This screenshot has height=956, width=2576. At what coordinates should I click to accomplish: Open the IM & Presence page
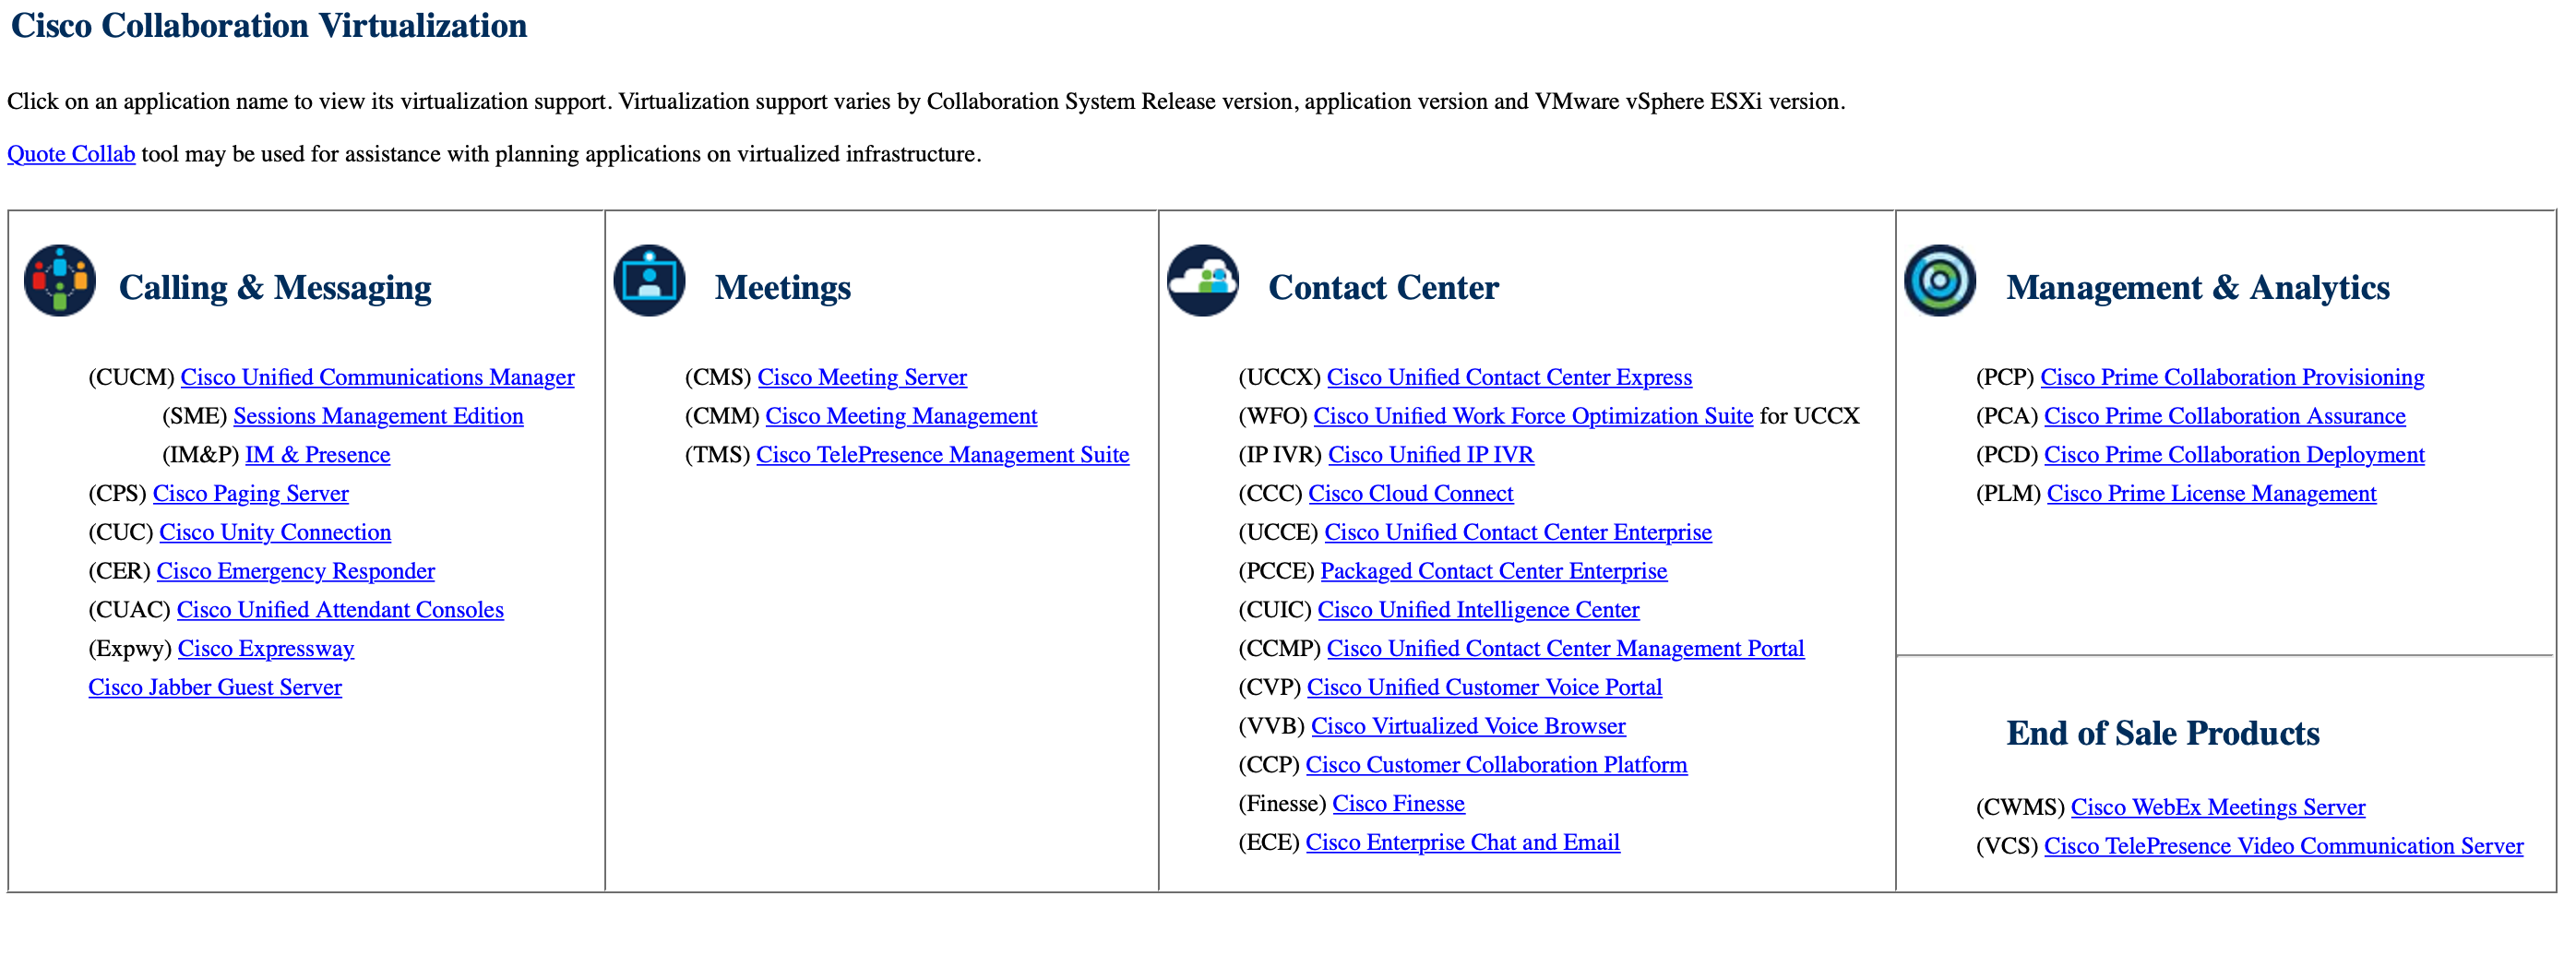coord(317,454)
